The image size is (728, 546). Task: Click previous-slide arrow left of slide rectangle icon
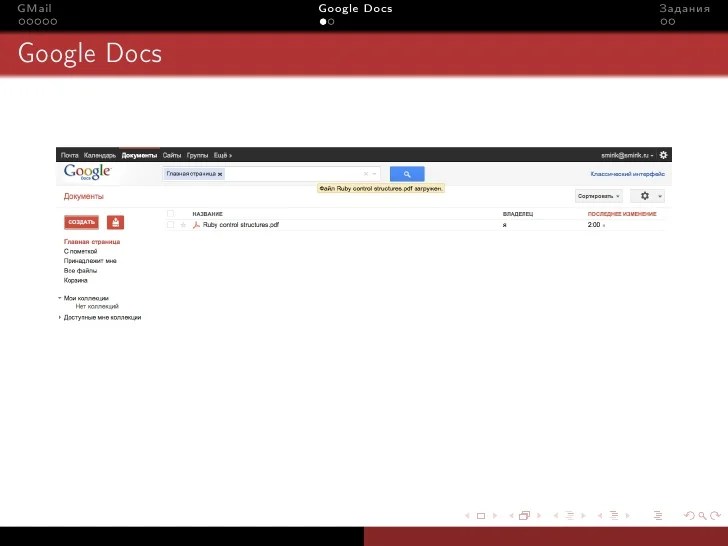(x=467, y=516)
